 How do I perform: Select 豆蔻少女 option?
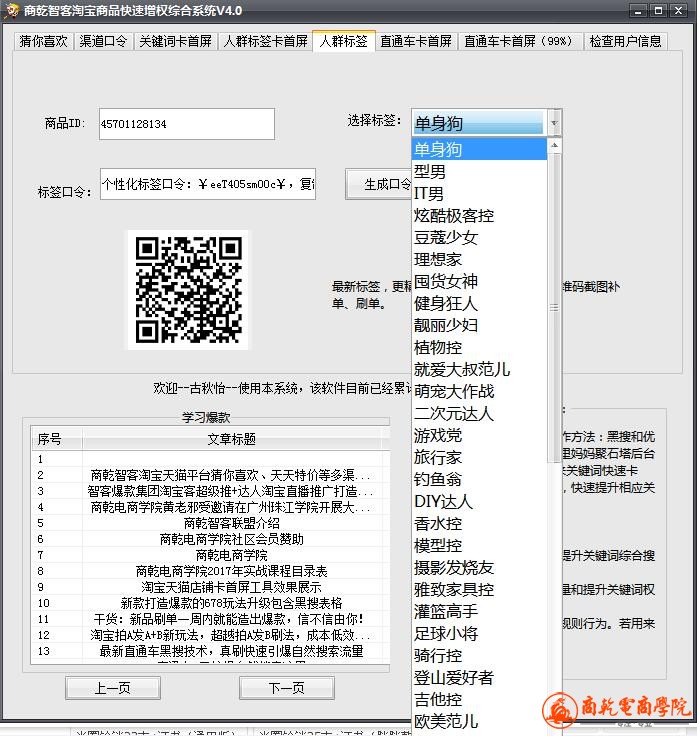coord(479,238)
